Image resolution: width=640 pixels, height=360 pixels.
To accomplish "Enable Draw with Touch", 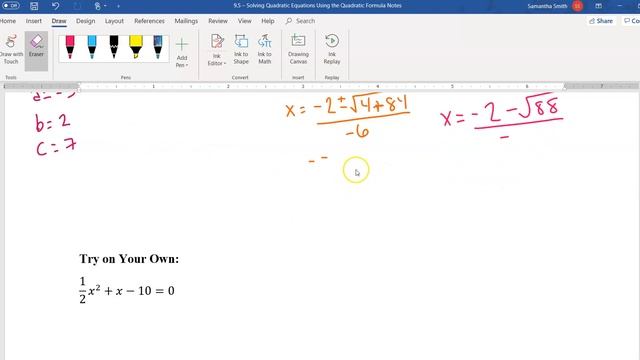I will coord(11,49).
